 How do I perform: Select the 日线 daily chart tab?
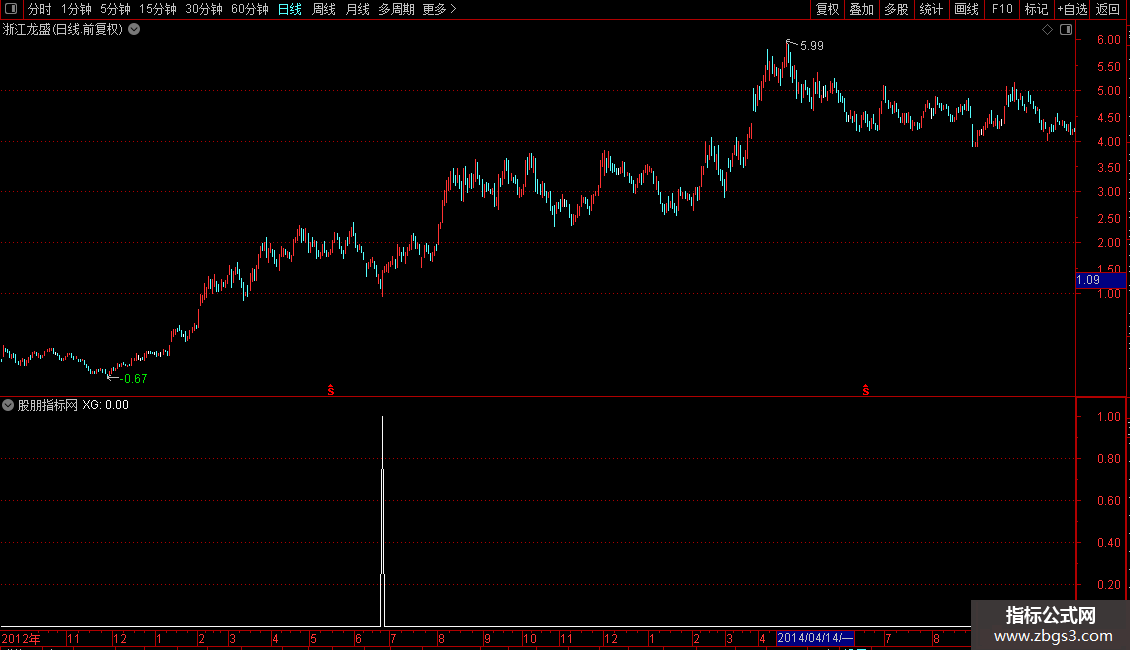[290, 9]
